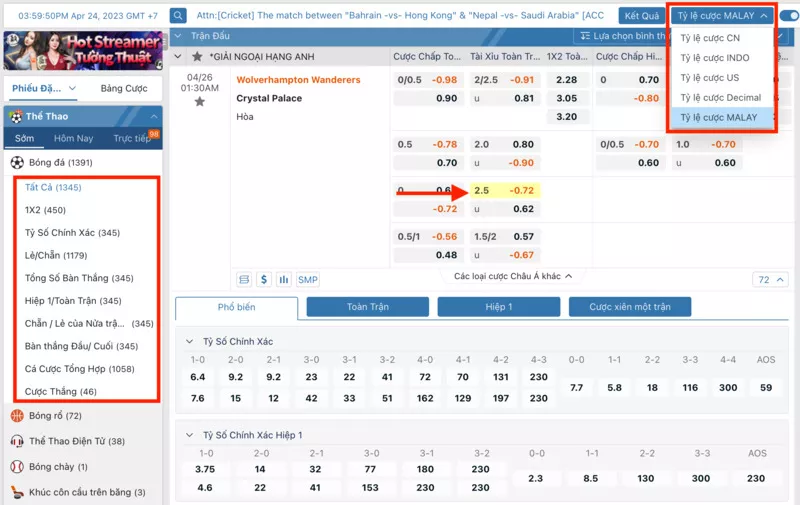Select the Phổ biến tab
Screen dimensions: 800x505
coord(236,307)
